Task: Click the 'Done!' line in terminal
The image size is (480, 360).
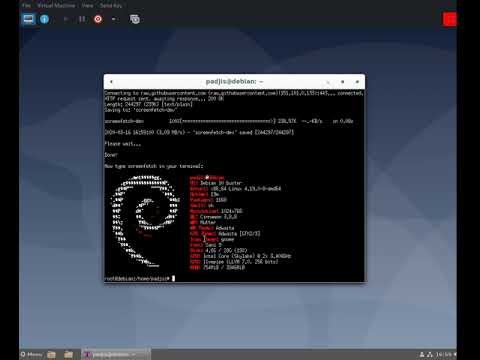Action: [x=111, y=155]
